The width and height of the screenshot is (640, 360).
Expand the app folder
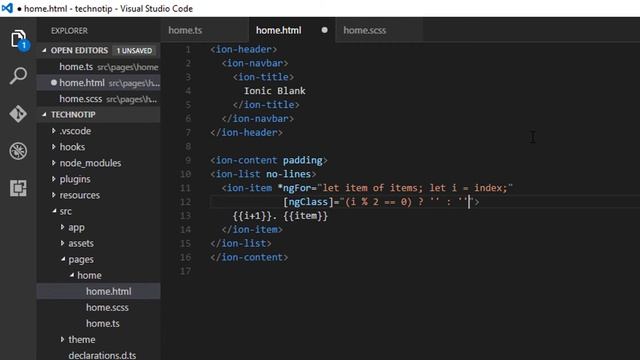[x=62, y=227]
